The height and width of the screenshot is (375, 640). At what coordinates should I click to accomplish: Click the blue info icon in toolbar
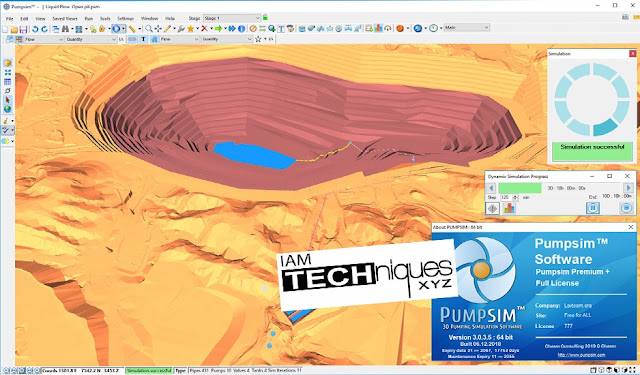pos(242,29)
